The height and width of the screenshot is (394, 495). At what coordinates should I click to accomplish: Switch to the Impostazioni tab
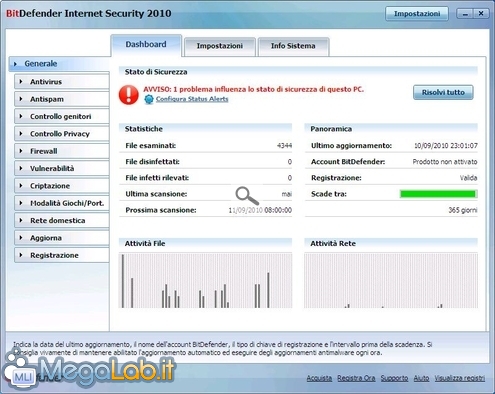pyautogui.click(x=220, y=46)
